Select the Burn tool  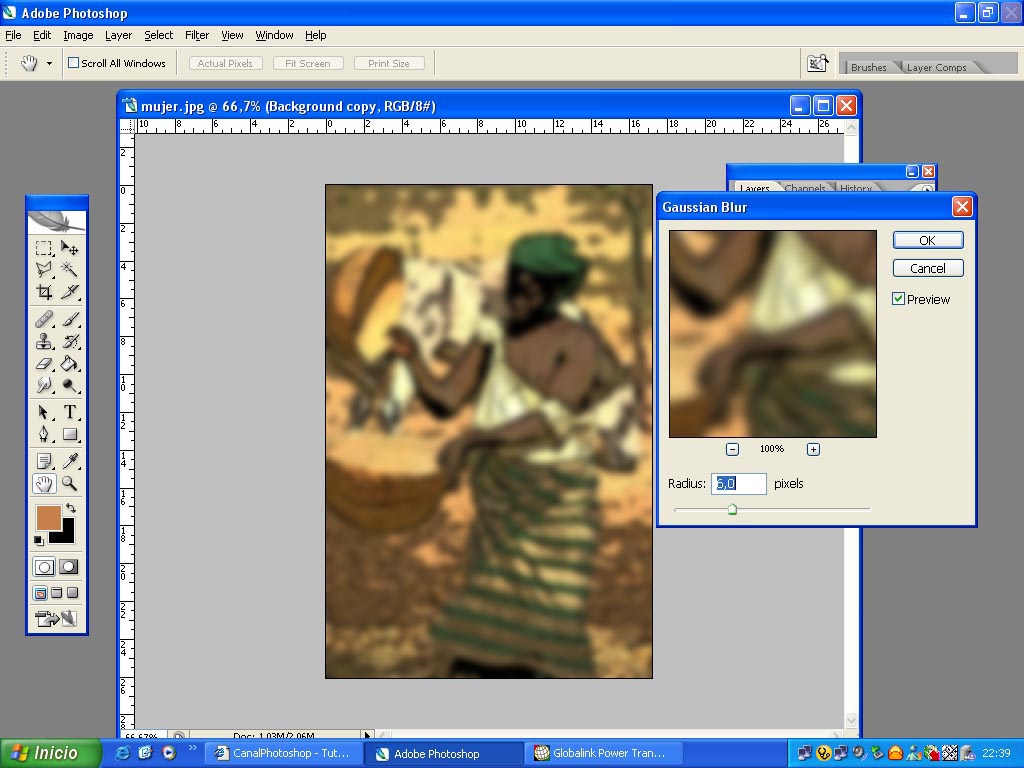pos(69,385)
